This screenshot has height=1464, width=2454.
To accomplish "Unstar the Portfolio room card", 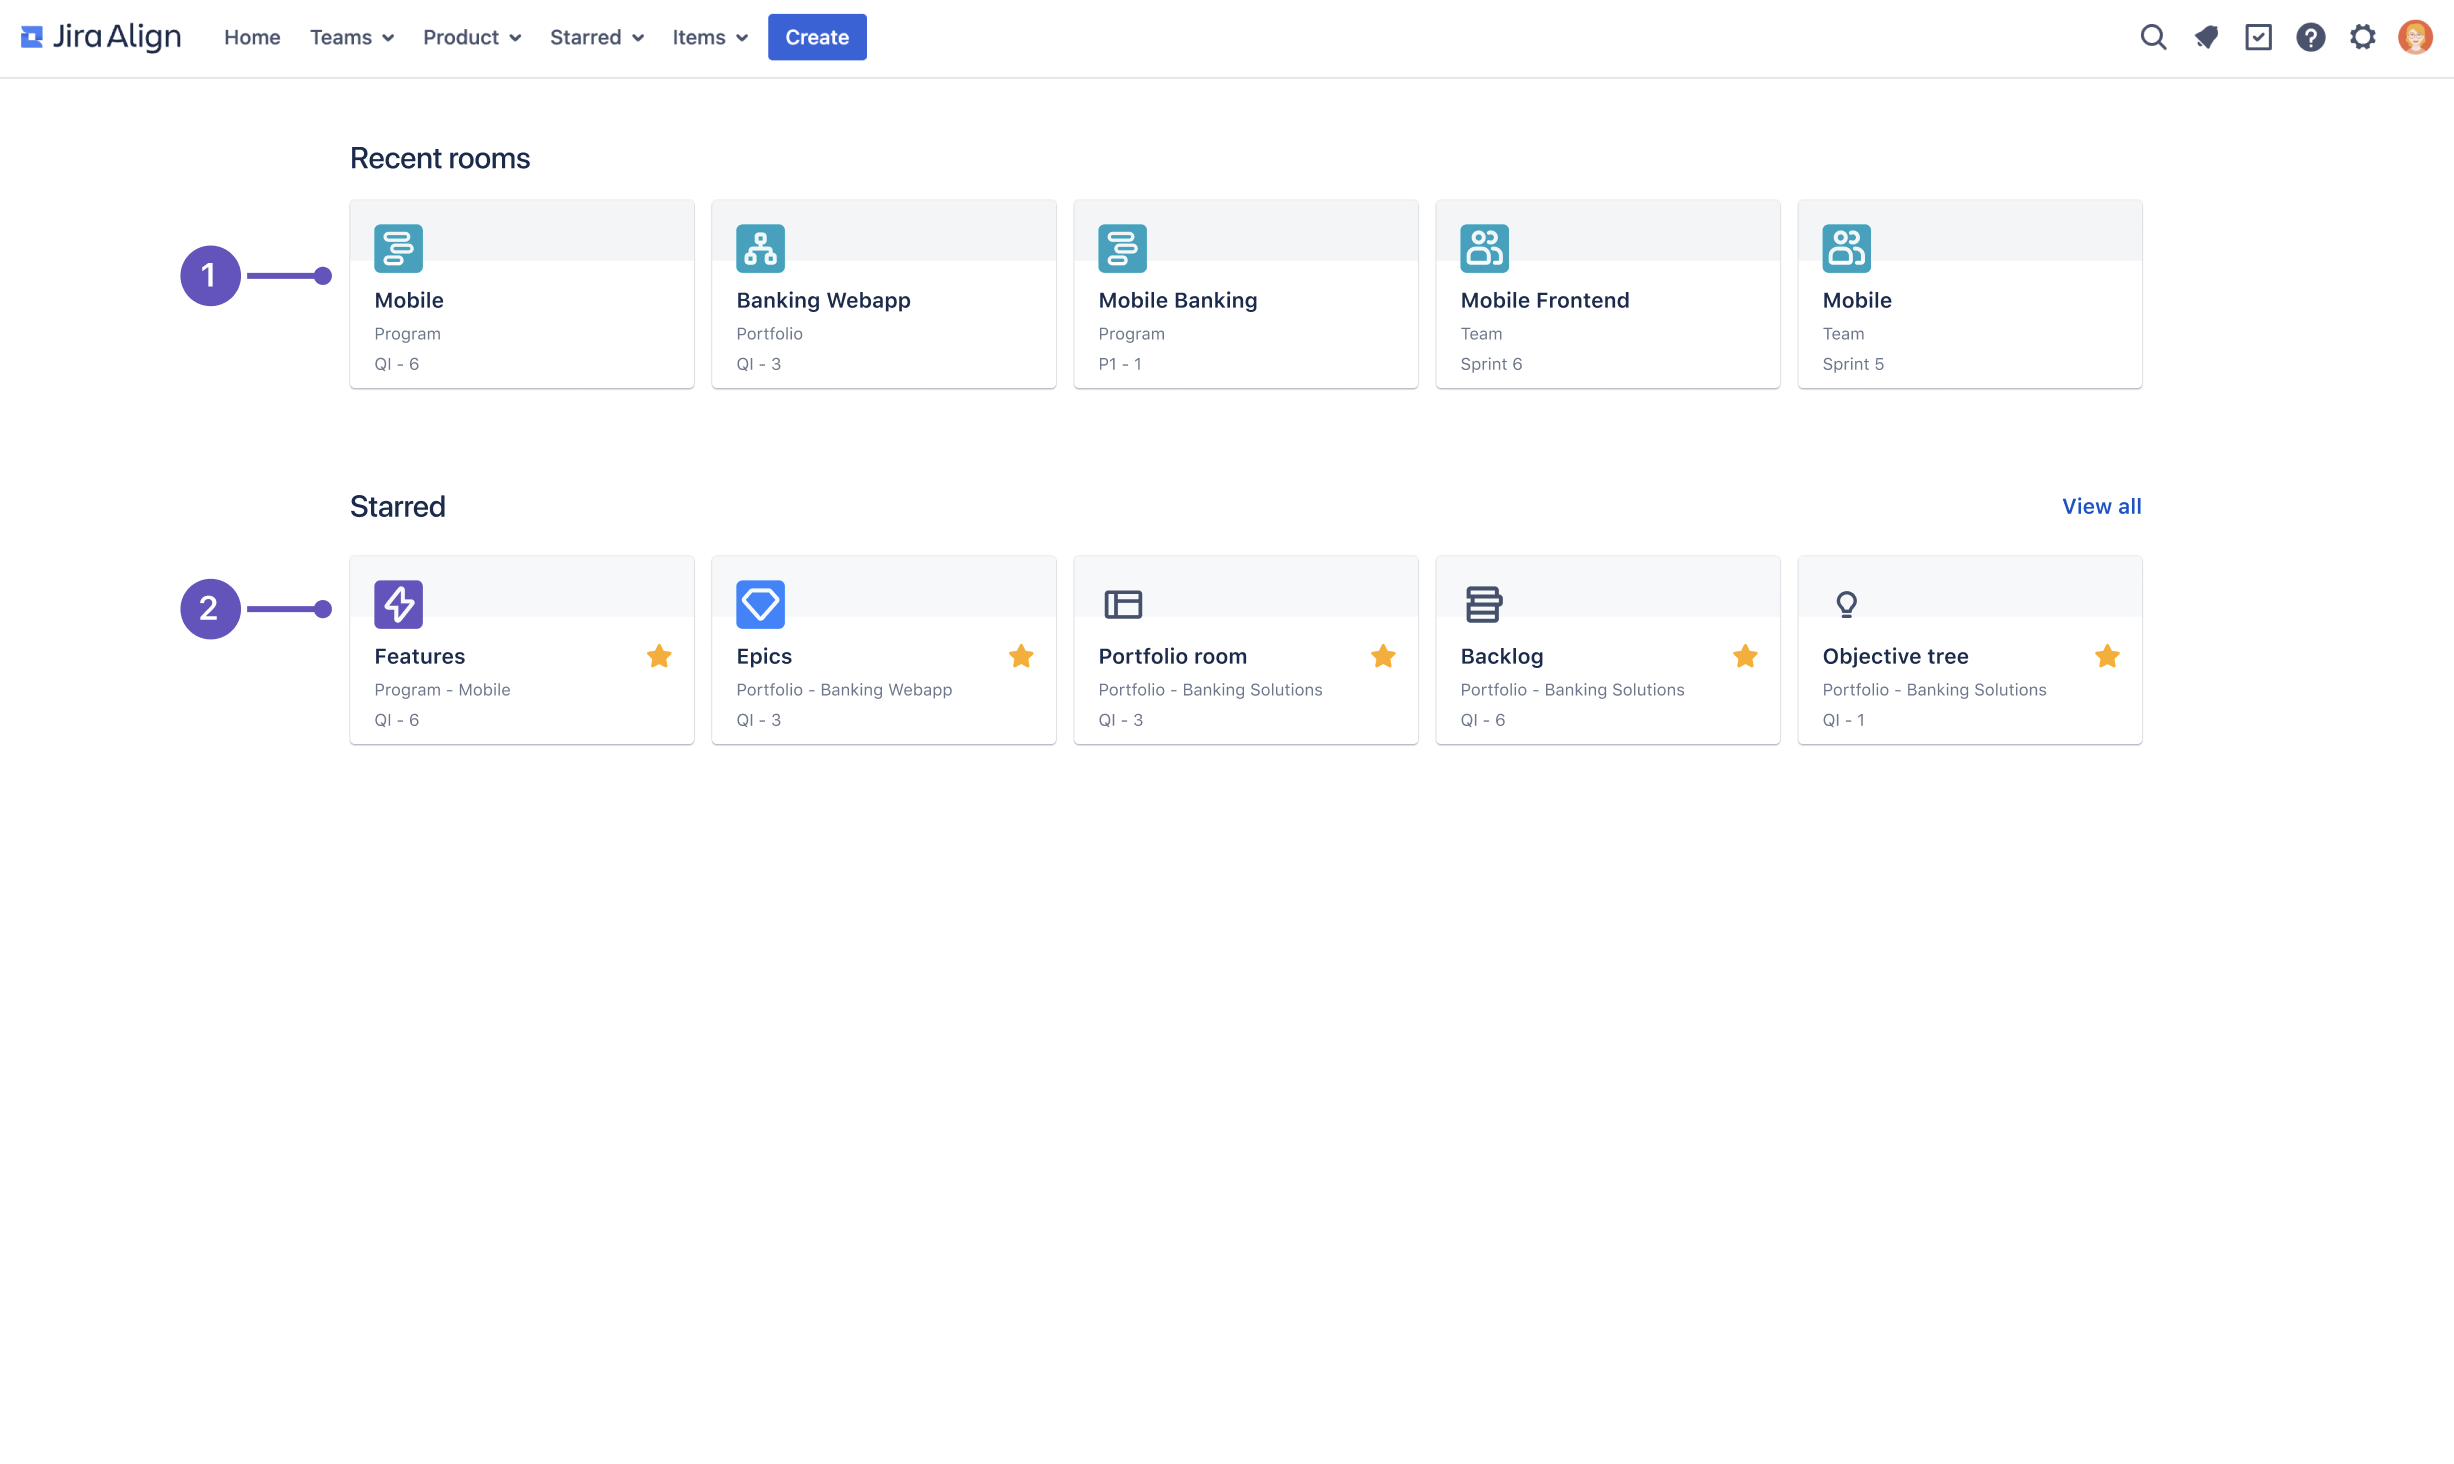I will [x=1383, y=656].
